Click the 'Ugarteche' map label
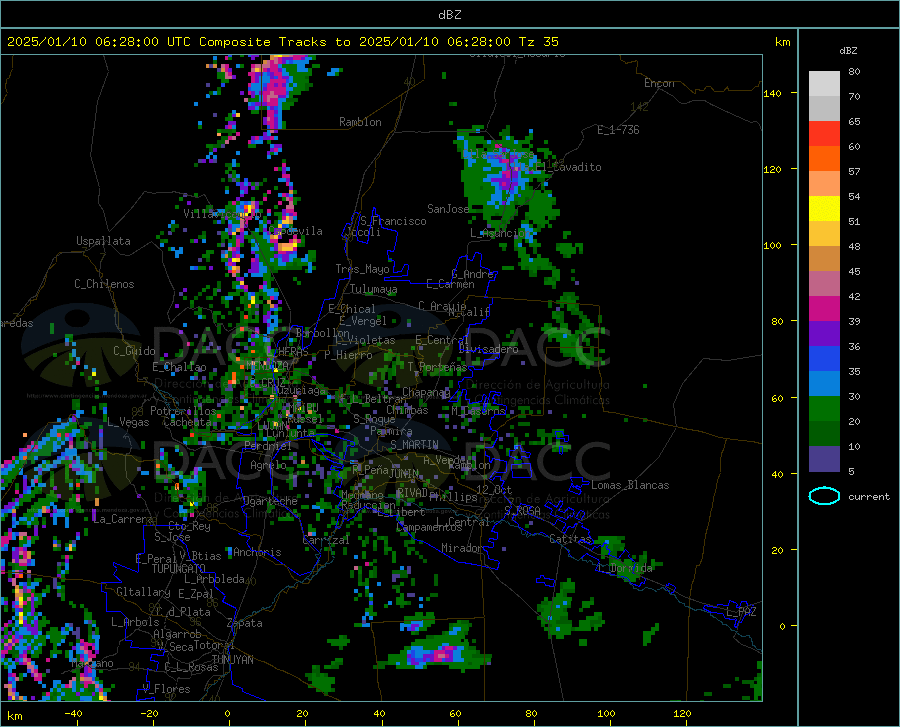Viewport: 900px width, 727px height. tap(270, 501)
